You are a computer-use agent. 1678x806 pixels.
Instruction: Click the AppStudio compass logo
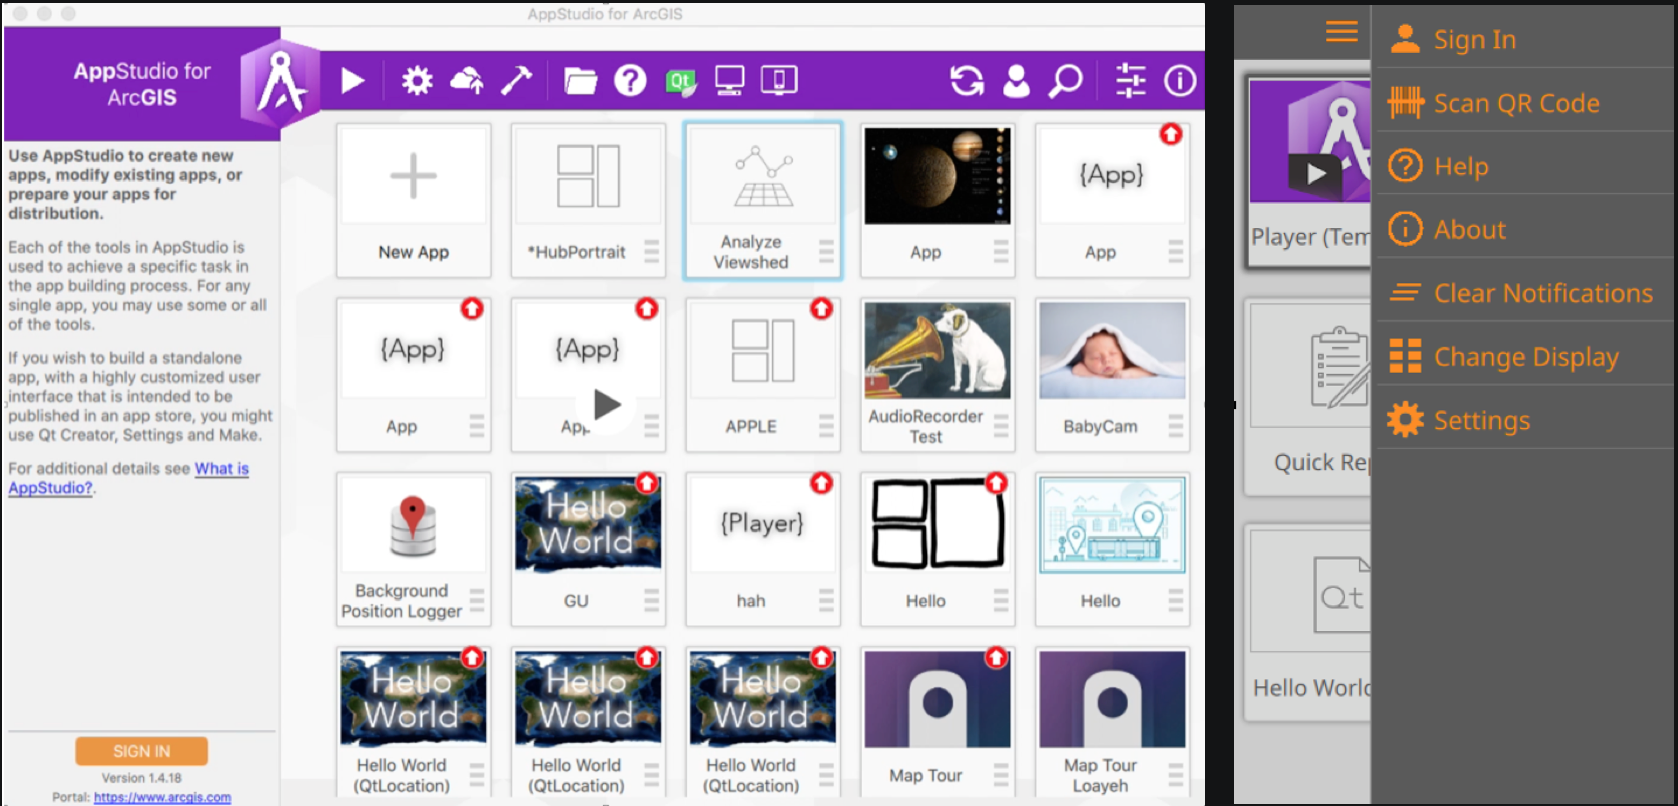(x=280, y=82)
